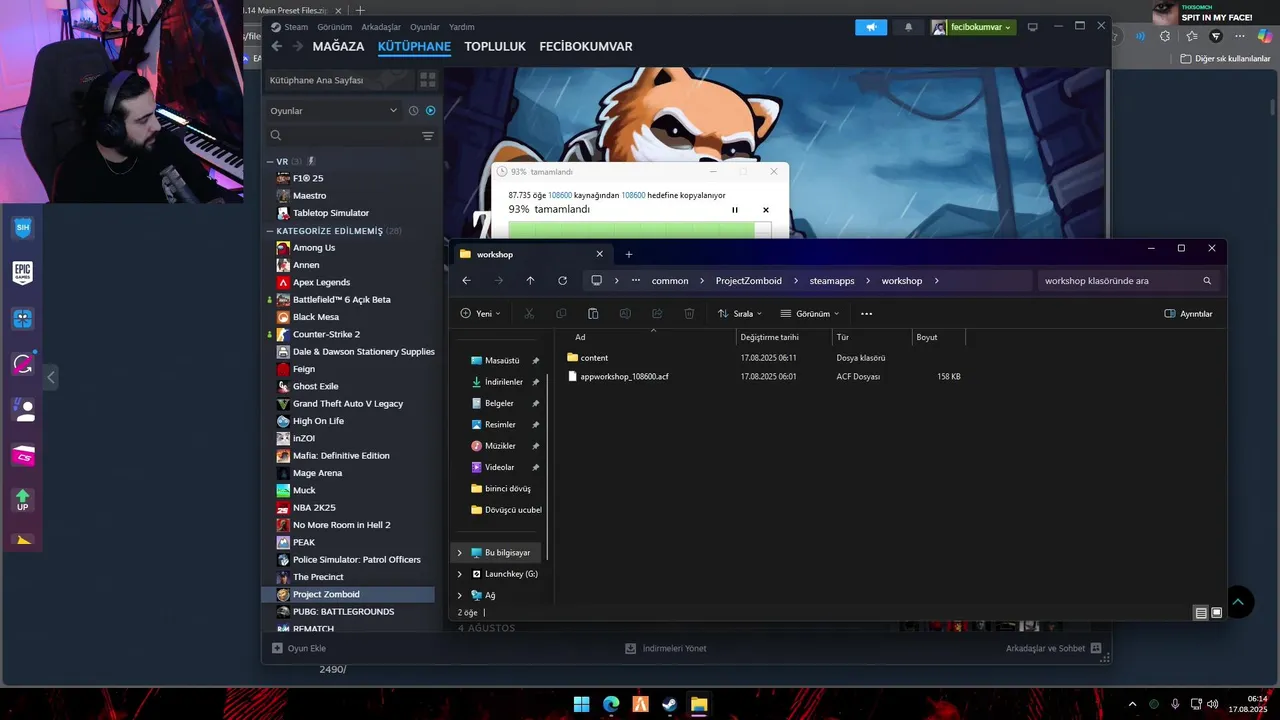Expand Launchkey (G:) drive node
The height and width of the screenshot is (720, 1280).
[x=460, y=574]
